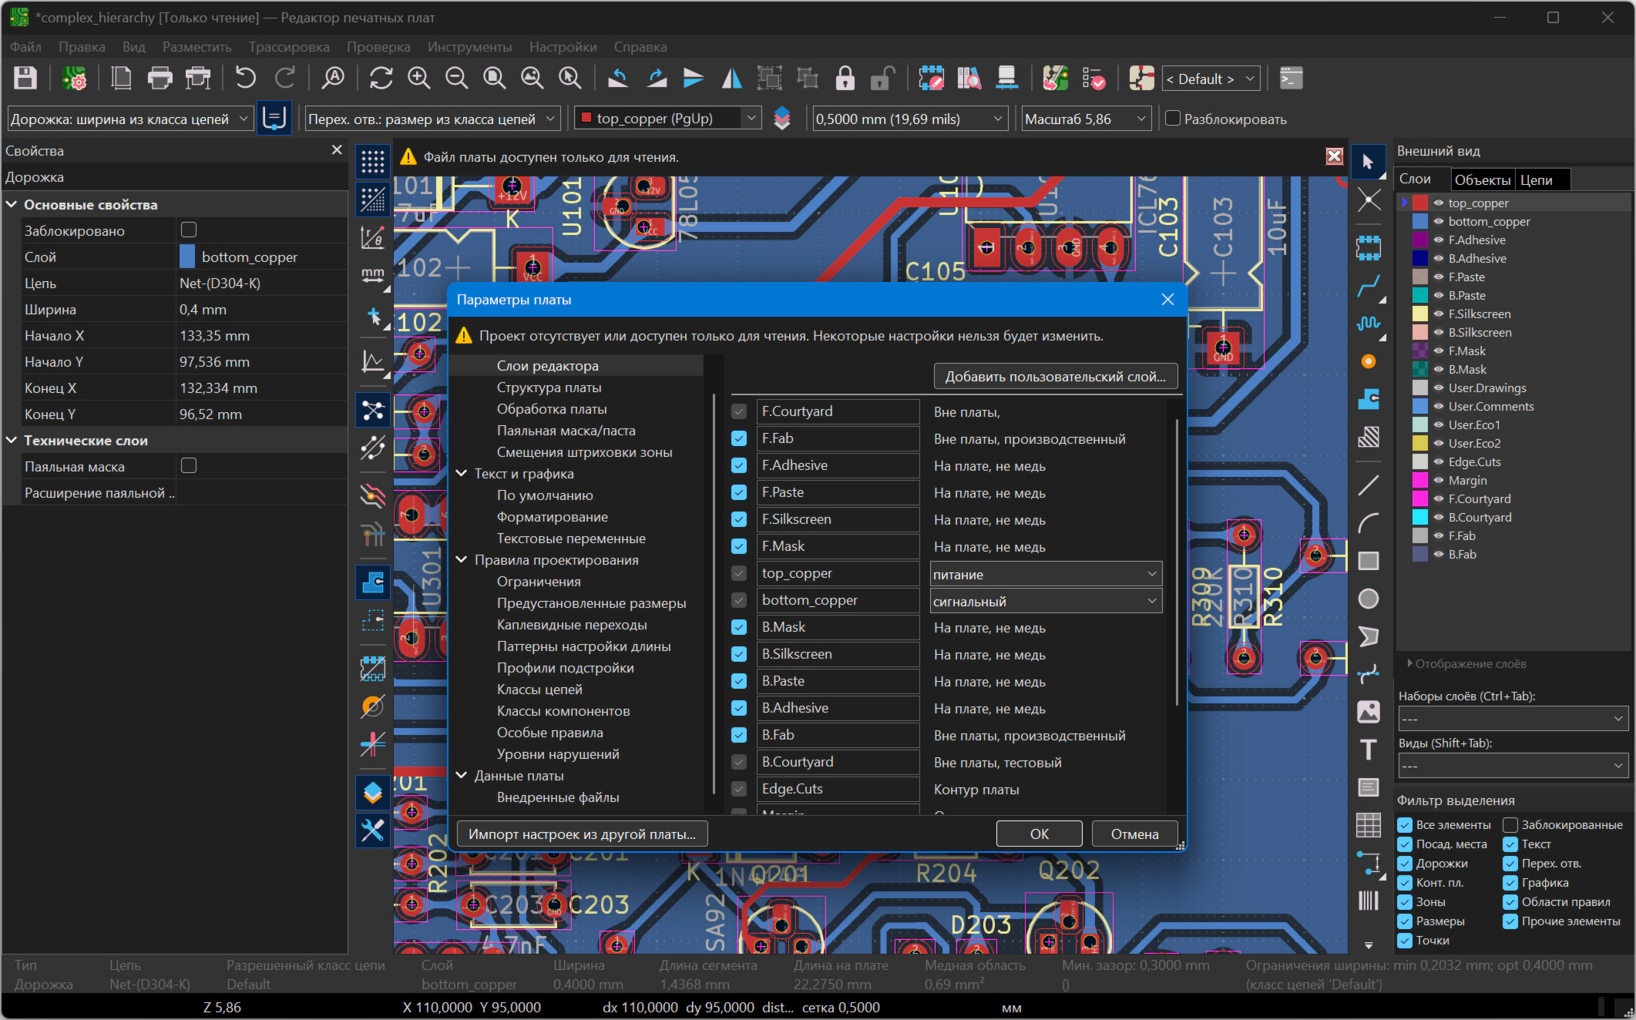Click the top_copper red color swatch
This screenshot has height=1020, width=1636.
click(1420, 203)
